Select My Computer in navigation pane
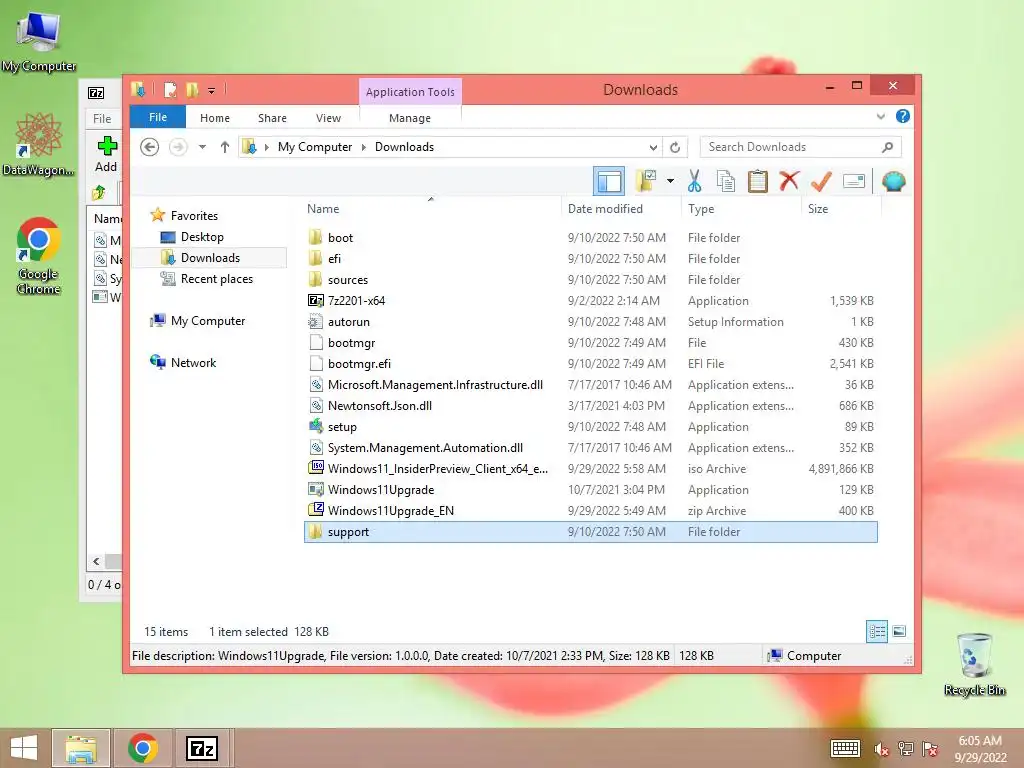This screenshot has width=1024, height=768. (x=208, y=321)
